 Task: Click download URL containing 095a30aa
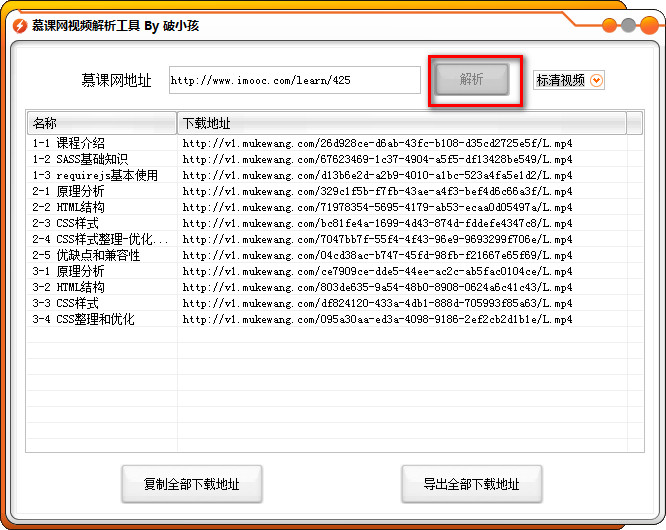point(377,319)
